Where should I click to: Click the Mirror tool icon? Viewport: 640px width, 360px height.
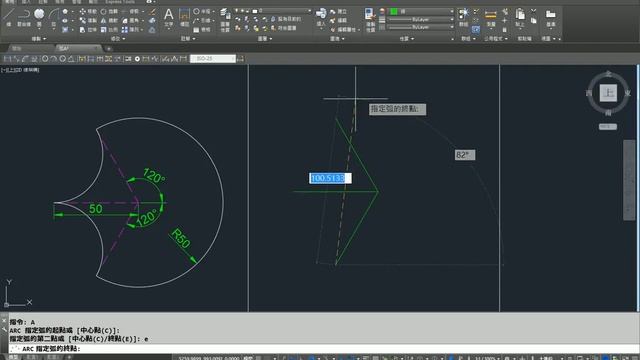(x=104, y=20)
